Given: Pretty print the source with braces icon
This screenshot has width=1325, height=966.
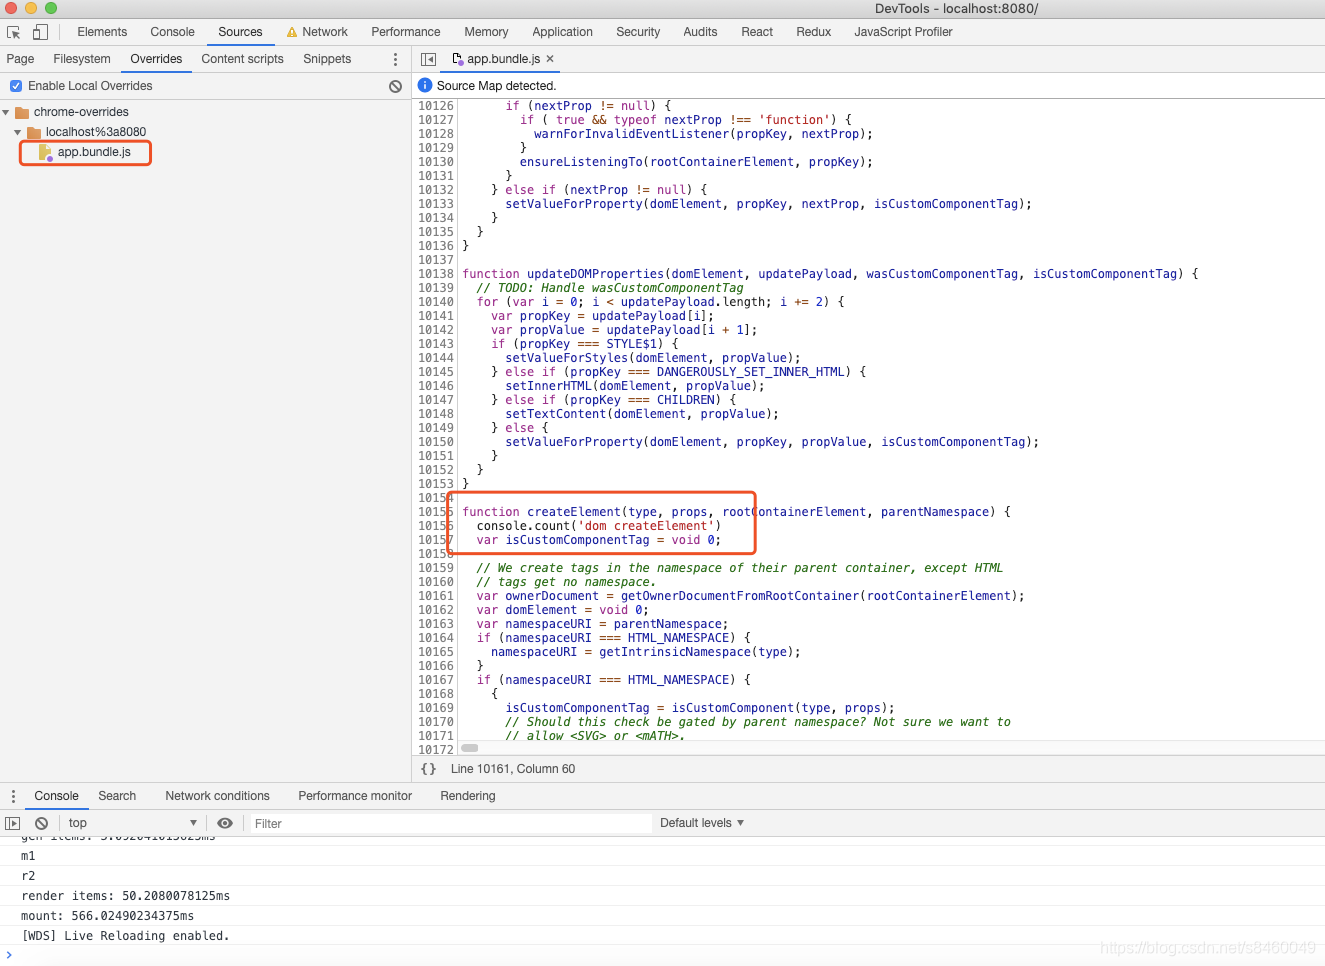Looking at the screenshot, I should 429,769.
